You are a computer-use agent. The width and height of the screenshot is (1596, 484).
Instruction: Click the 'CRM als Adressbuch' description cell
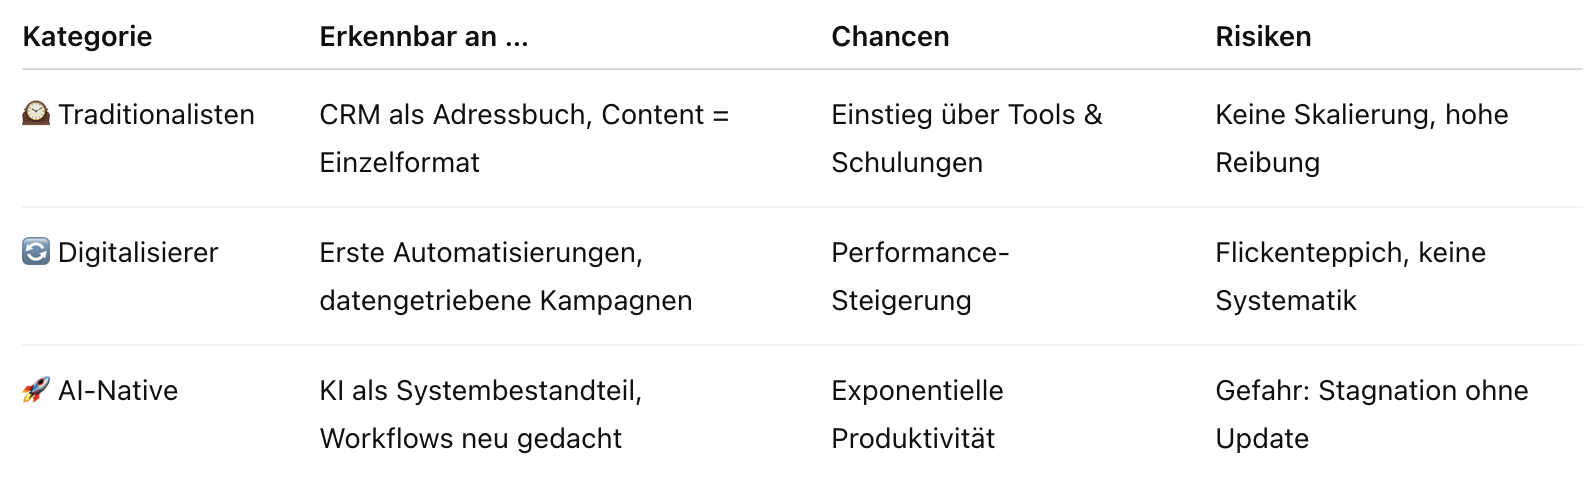(x=524, y=138)
